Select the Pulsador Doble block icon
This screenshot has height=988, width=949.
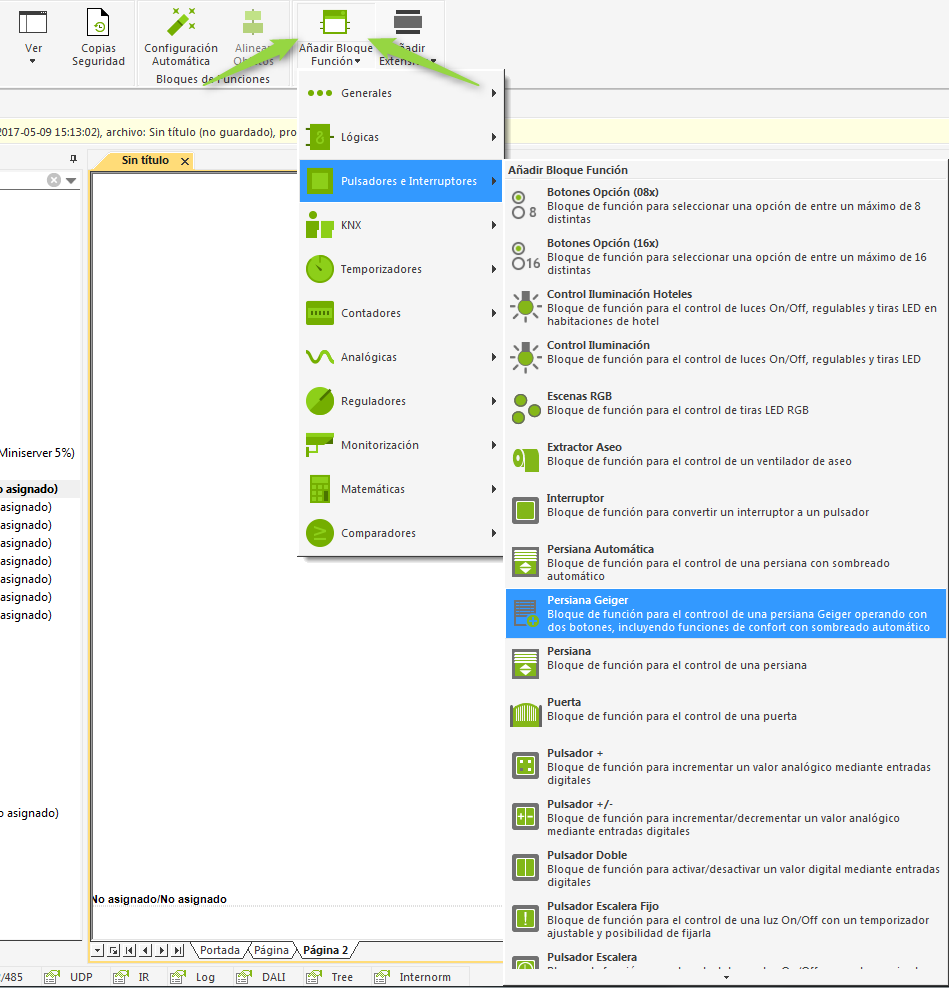tap(526, 866)
